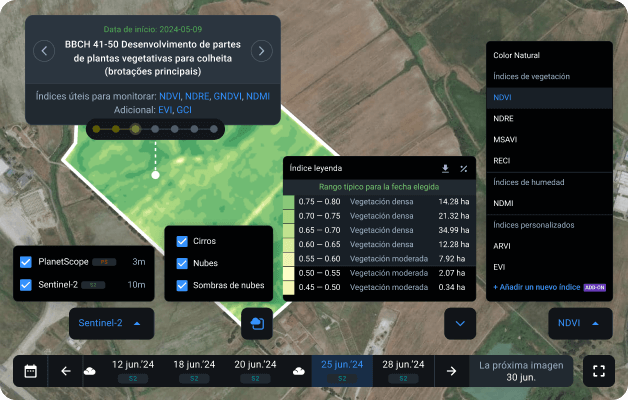Click the 0.60 – 0.65 range label
This screenshot has width=628, height=400.
pyautogui.click(x=320, y=245)
